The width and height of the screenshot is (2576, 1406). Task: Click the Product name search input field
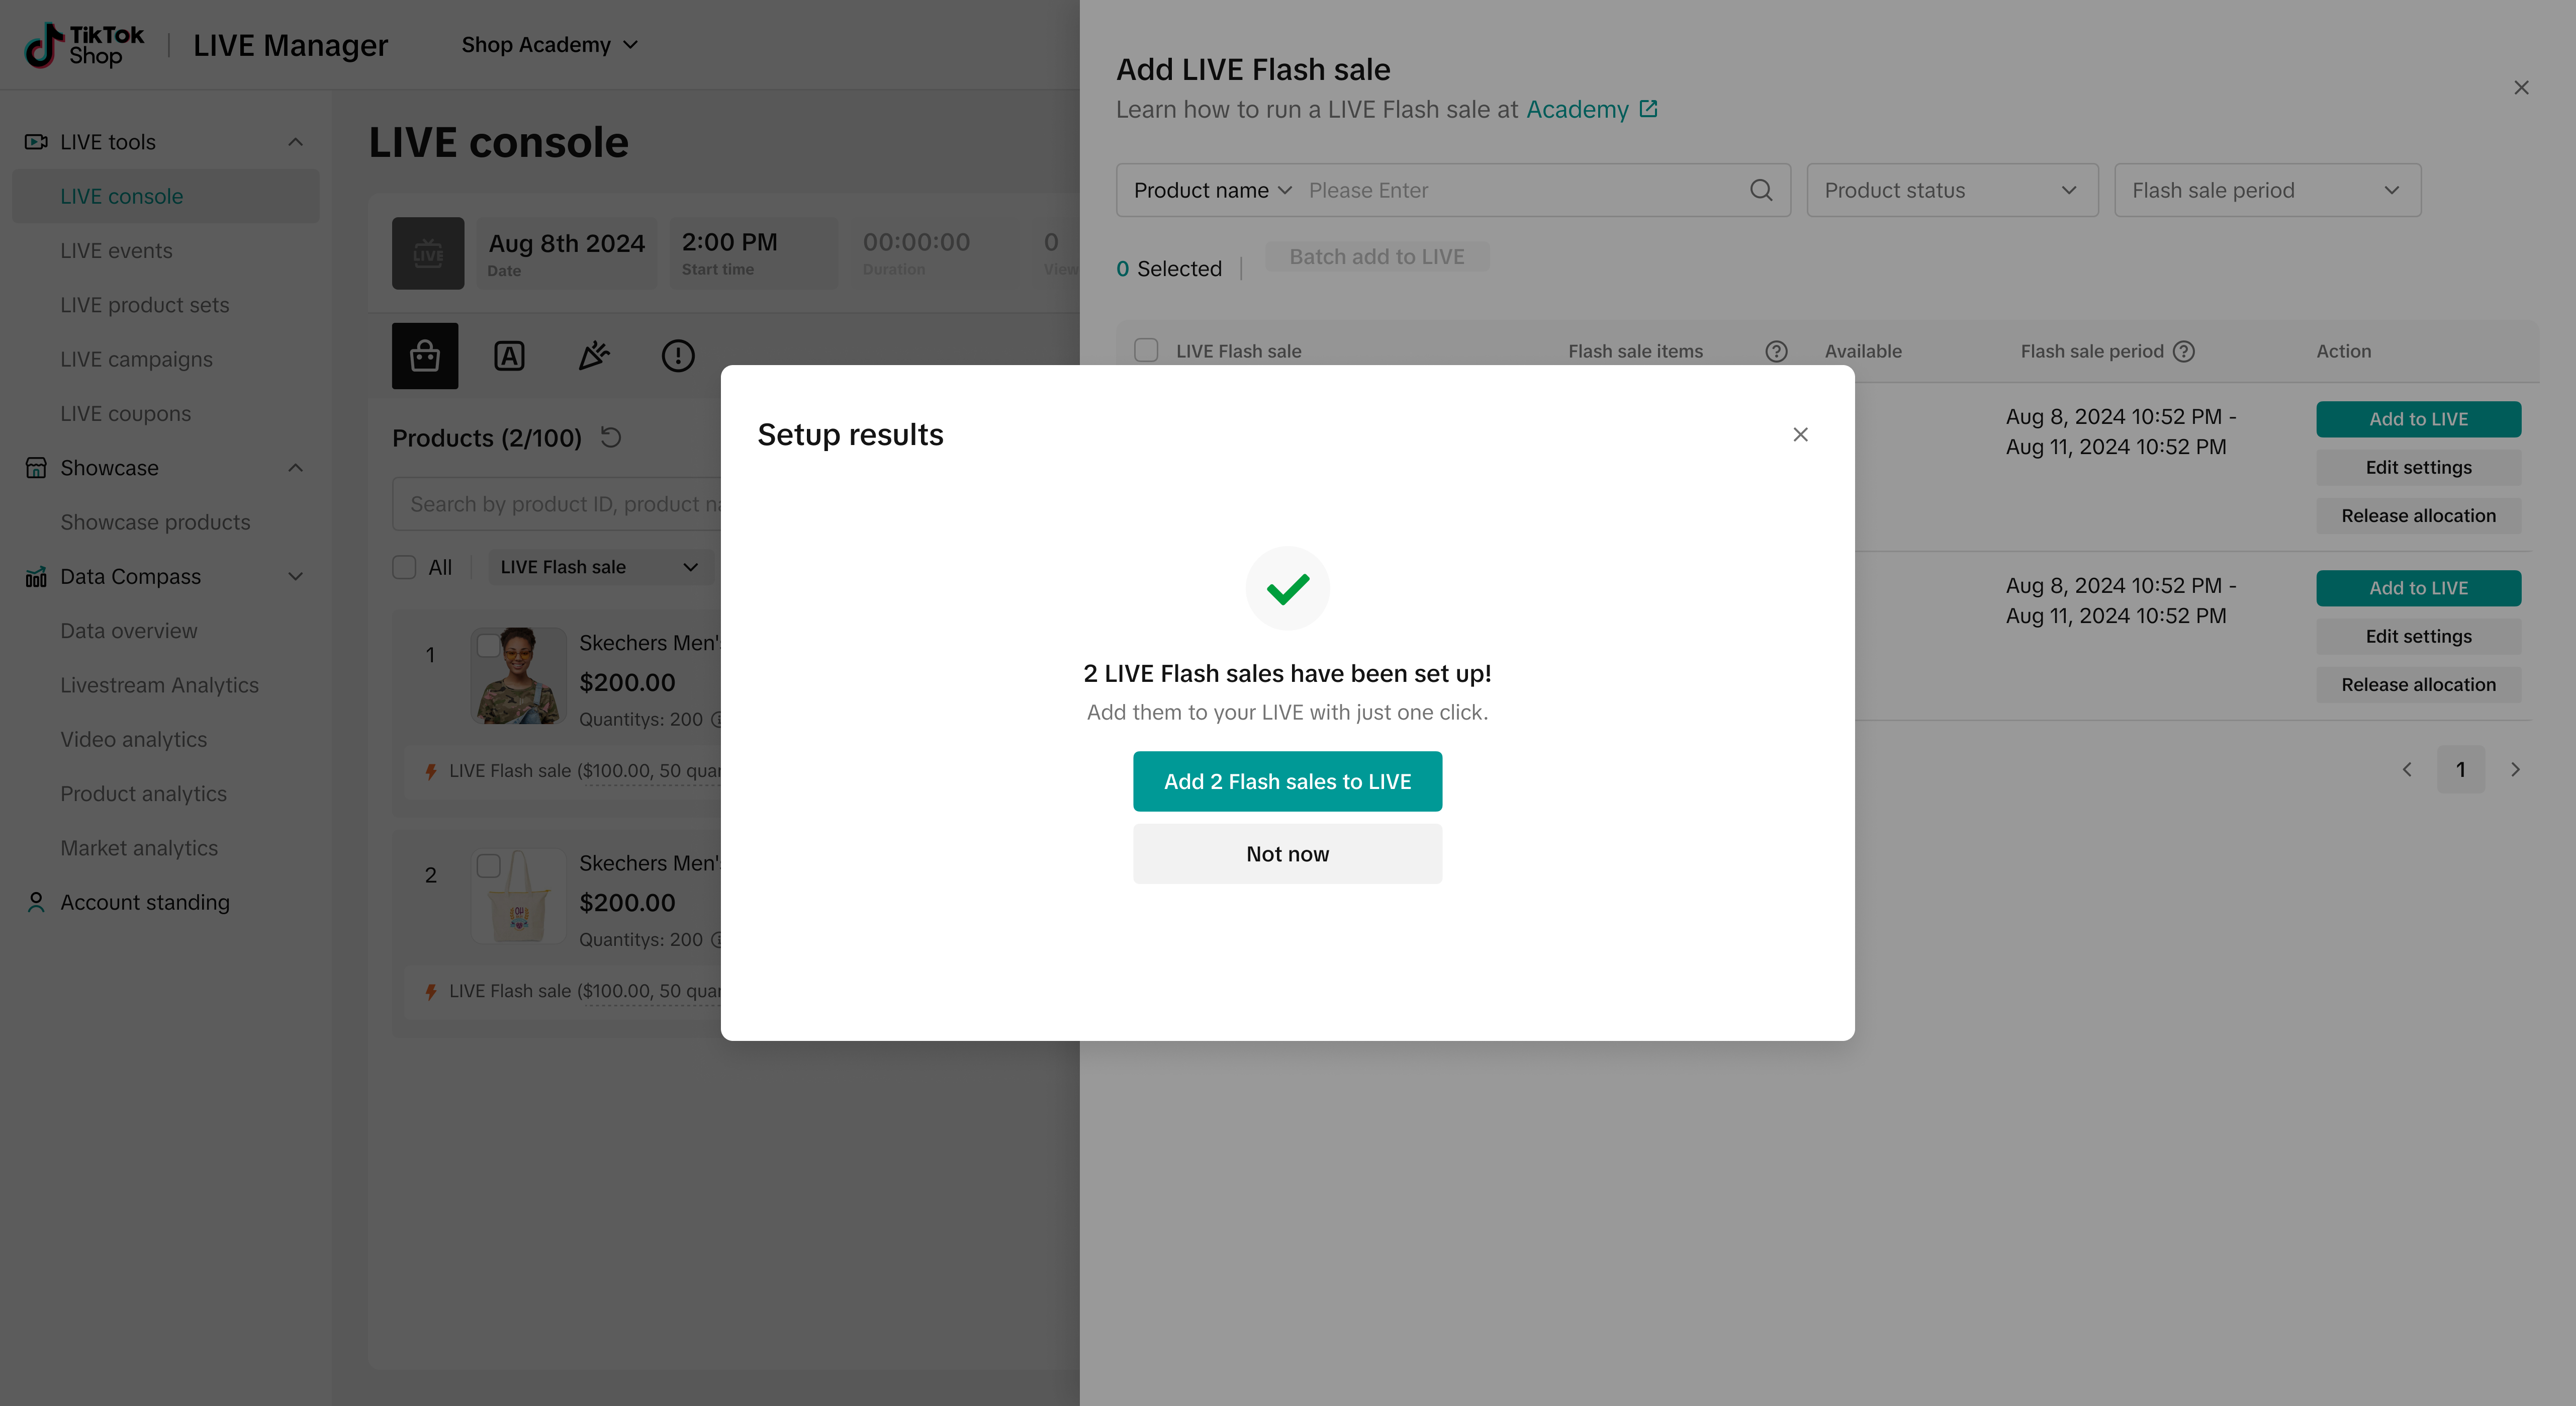point(1520,190)
